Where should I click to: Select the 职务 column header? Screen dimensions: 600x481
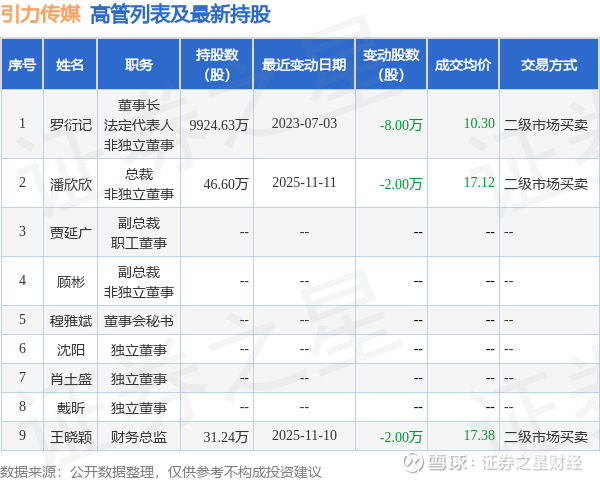point(139,65)
